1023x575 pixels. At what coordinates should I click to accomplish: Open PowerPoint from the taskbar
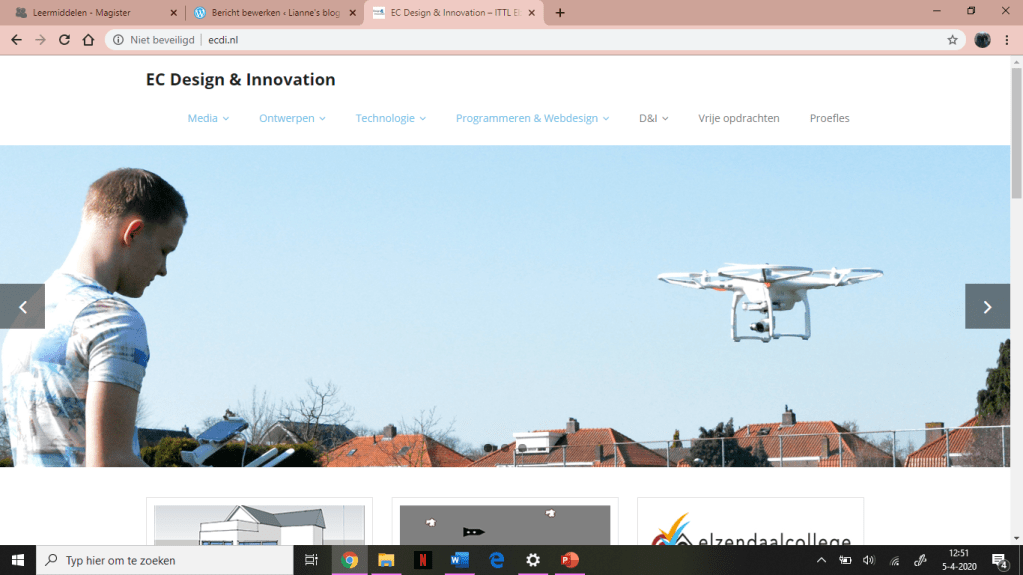pyautogui.click(x=569, y=560)
